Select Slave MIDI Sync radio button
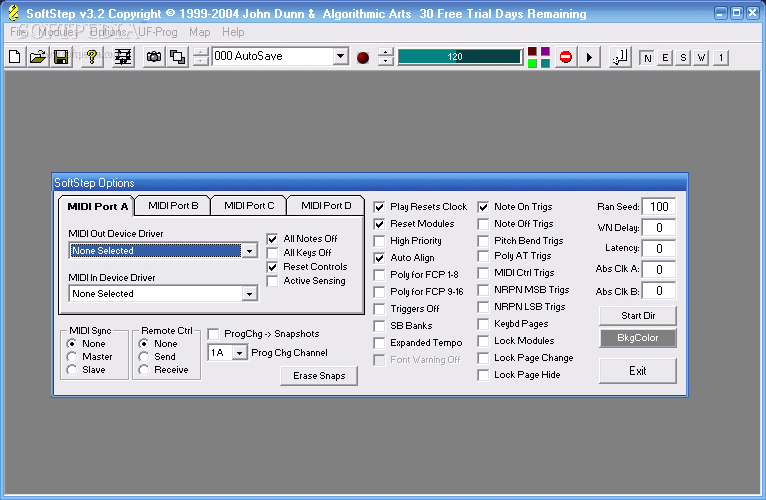The height and width of the screenshot is (500, 766). tap(72, 370)
